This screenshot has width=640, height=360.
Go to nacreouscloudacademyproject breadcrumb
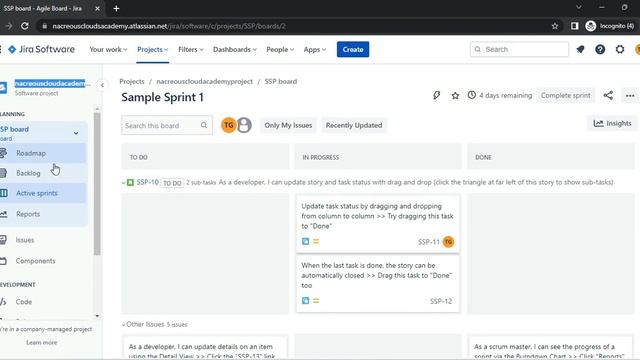(x=204, y=81)
